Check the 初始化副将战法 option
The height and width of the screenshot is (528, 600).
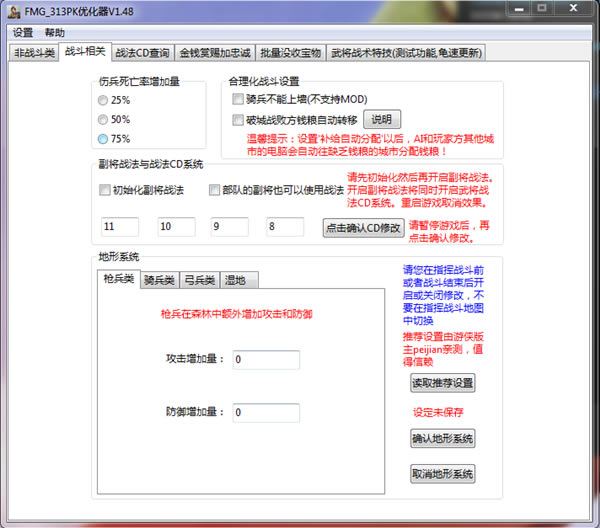pyautogui.click(x=105, y=190)
